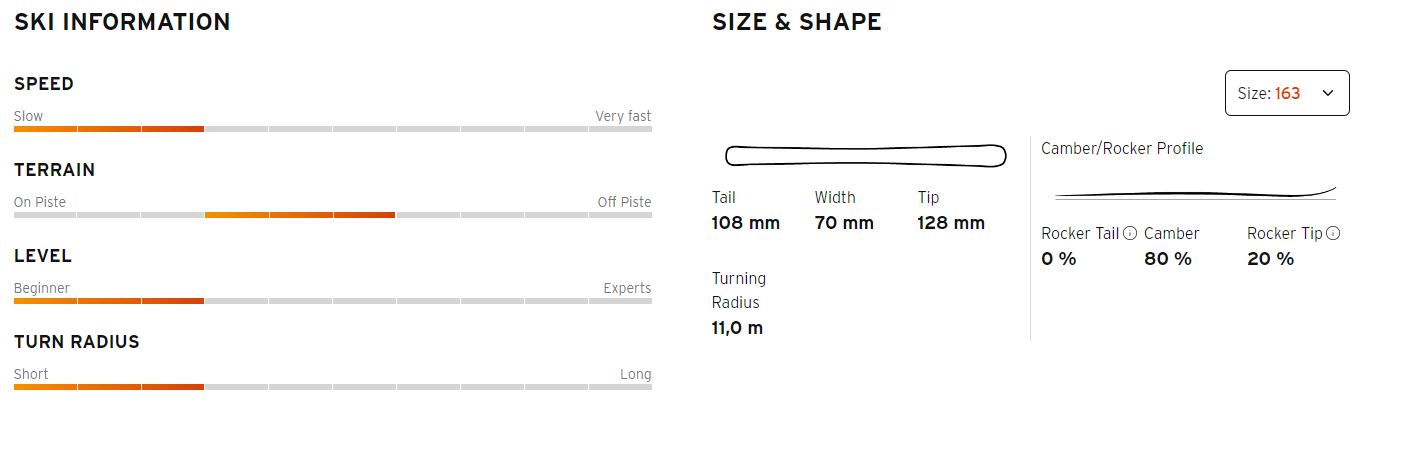This screenshot has height=467, width=1403.
Task: Click the camber/rocker profile curve graphic
Action: point(1196,192)
